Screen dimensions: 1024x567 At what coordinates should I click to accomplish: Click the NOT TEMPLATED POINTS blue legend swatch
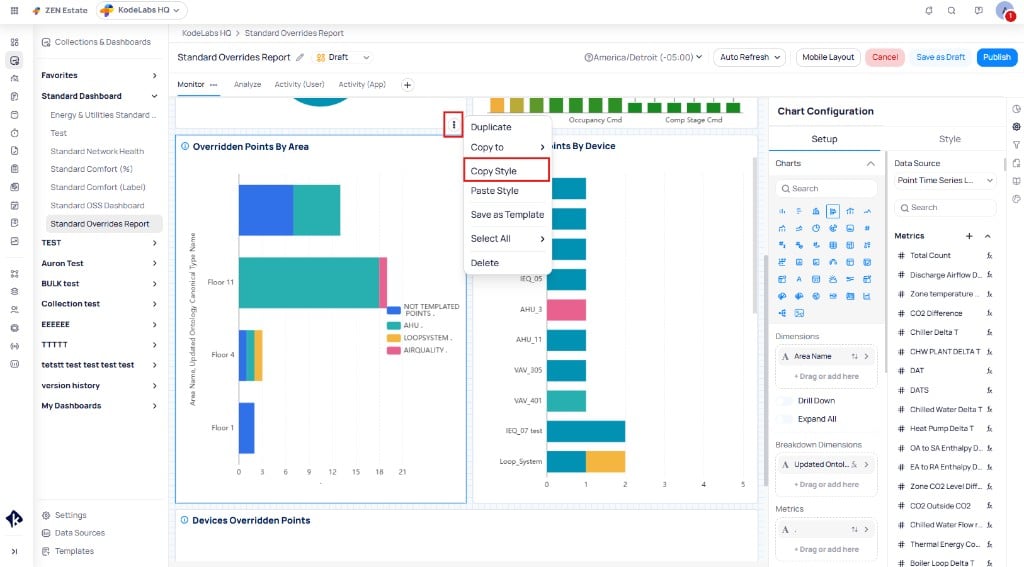tap(393, 310)
